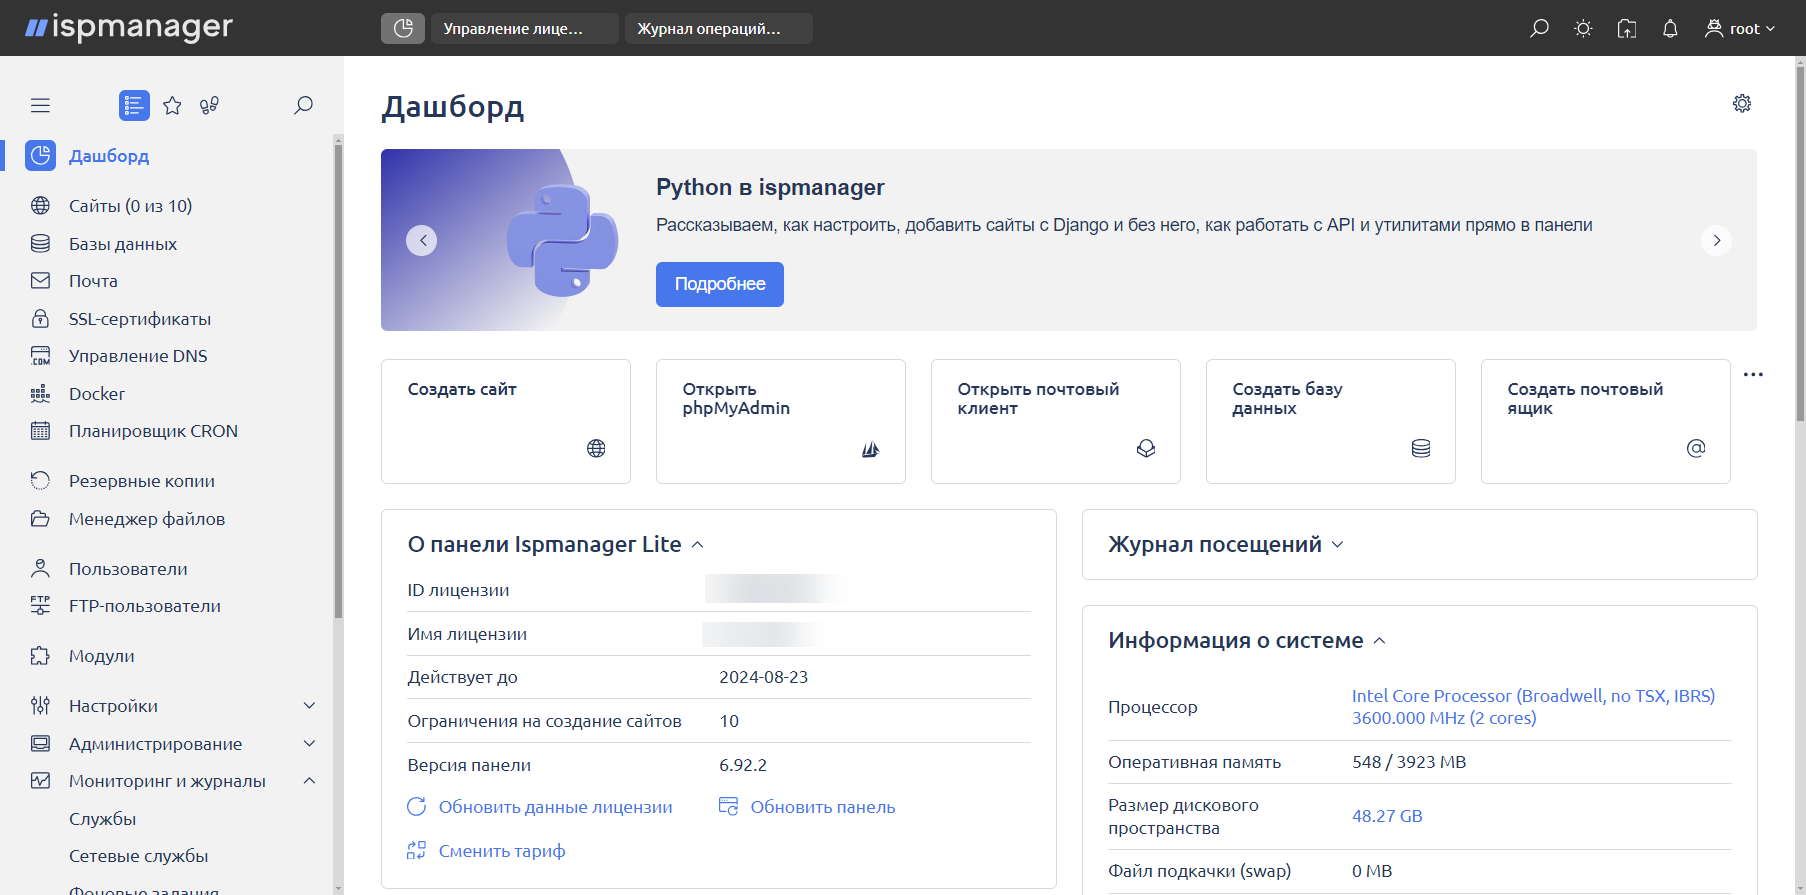Select the menu list view icon

(134, 105)
